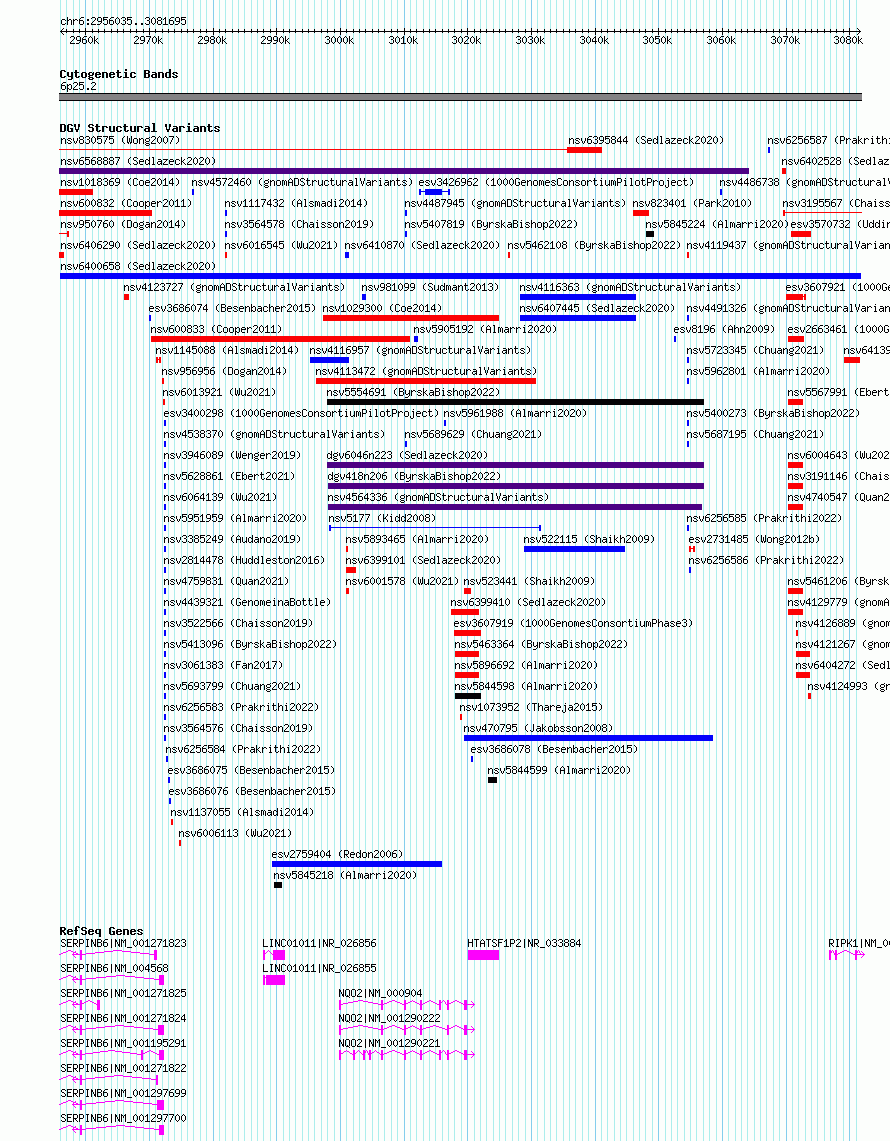Image resolution: width=890 pixels, height=1141 pixels.
Task: Select the SERPINB6 NM_001271823 transcript glyph
Action: pos(108,955)
